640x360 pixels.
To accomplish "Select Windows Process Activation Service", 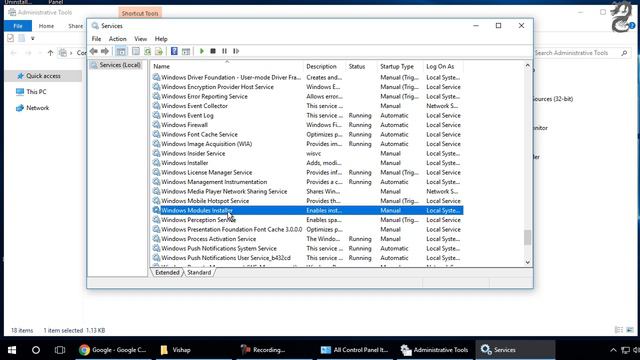I will click(x=307, y=239).
